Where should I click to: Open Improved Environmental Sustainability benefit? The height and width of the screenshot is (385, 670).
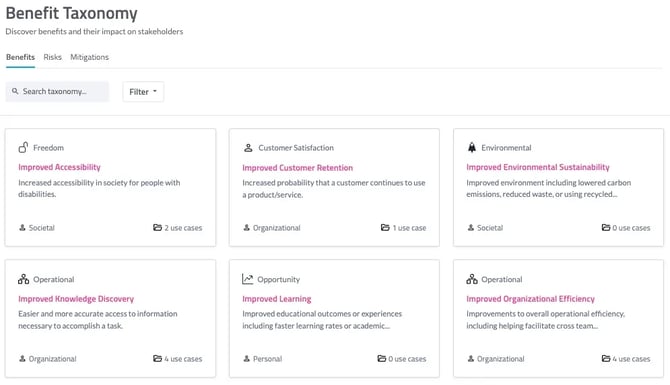[x=538, y=167]
